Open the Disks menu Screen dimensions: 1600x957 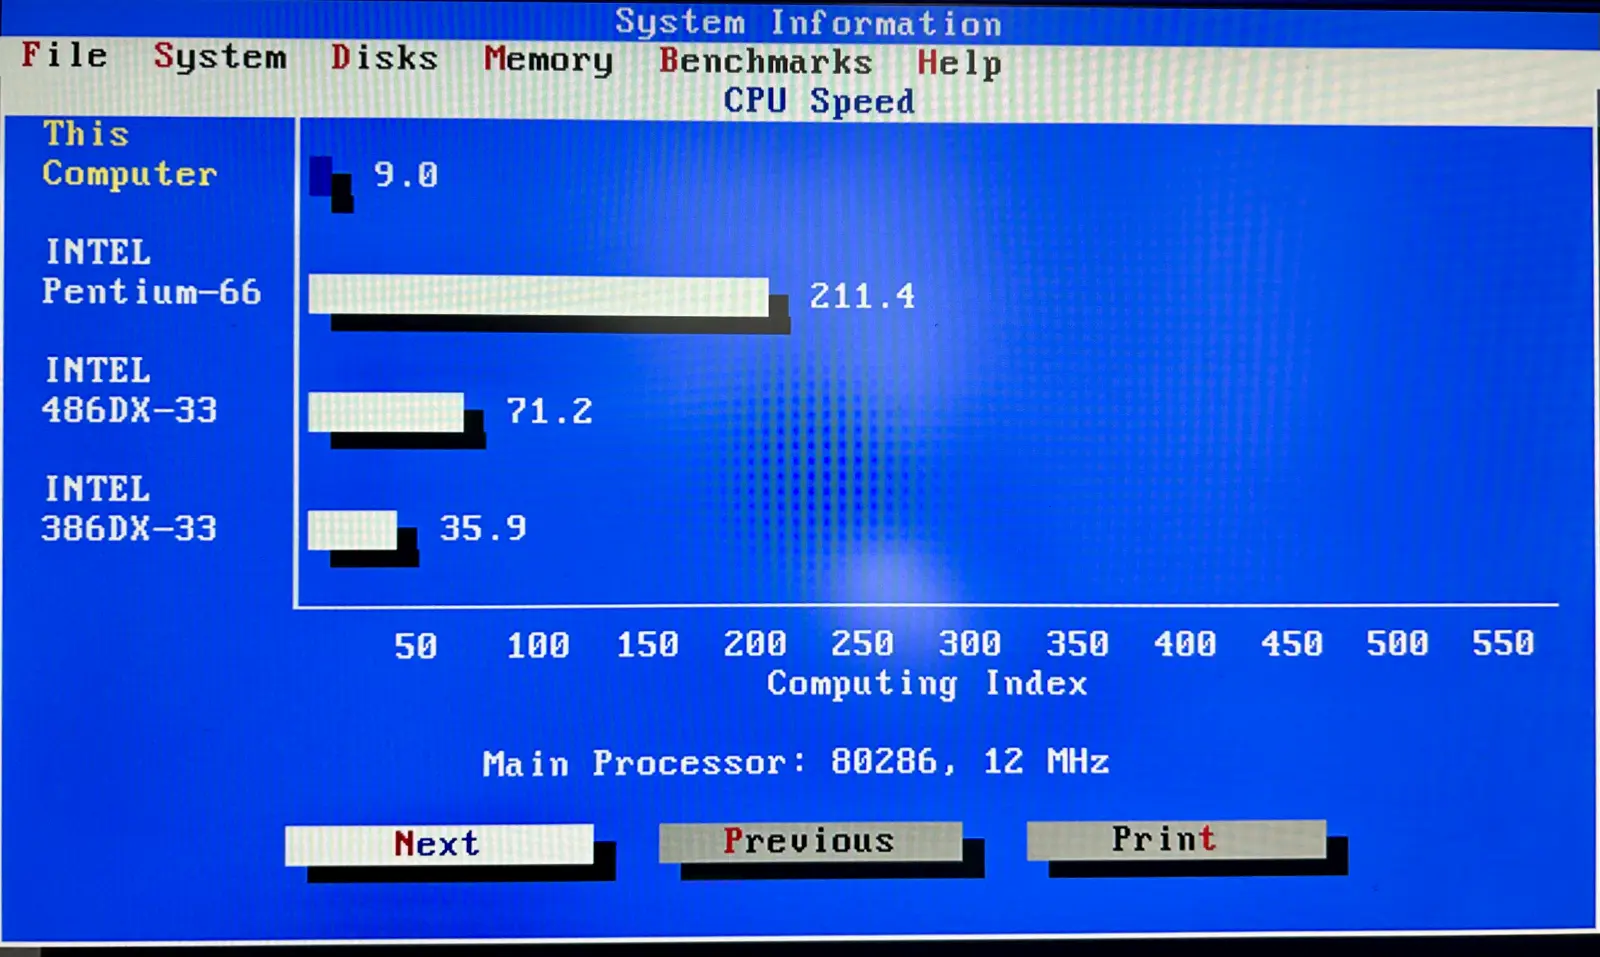(x=385, y=57)
